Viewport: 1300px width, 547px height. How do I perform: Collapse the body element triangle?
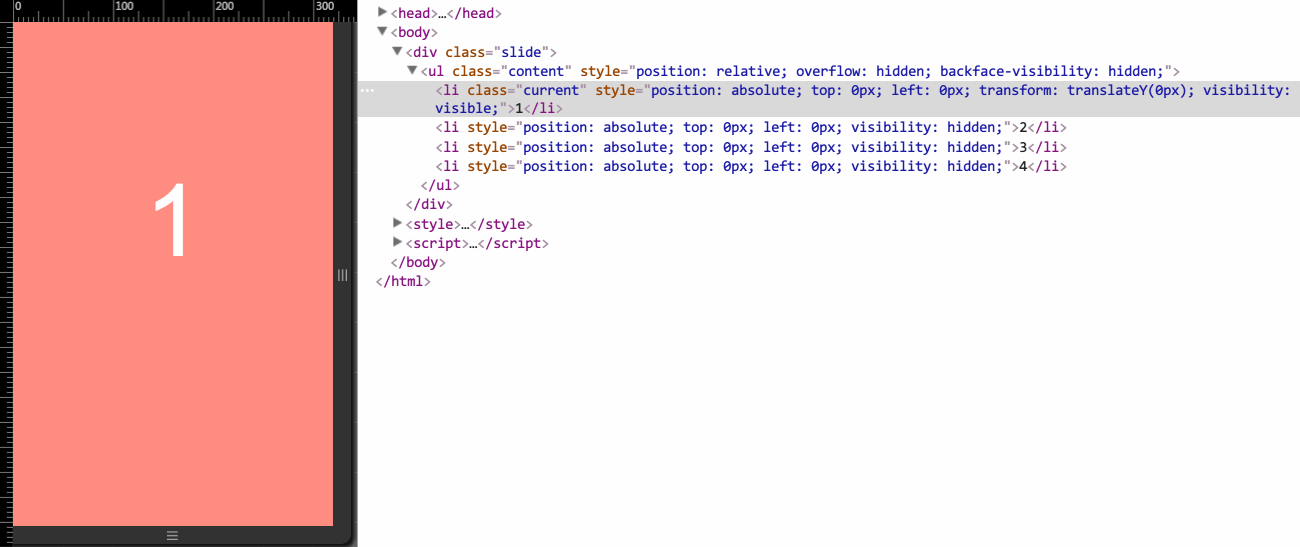(382, 32)
